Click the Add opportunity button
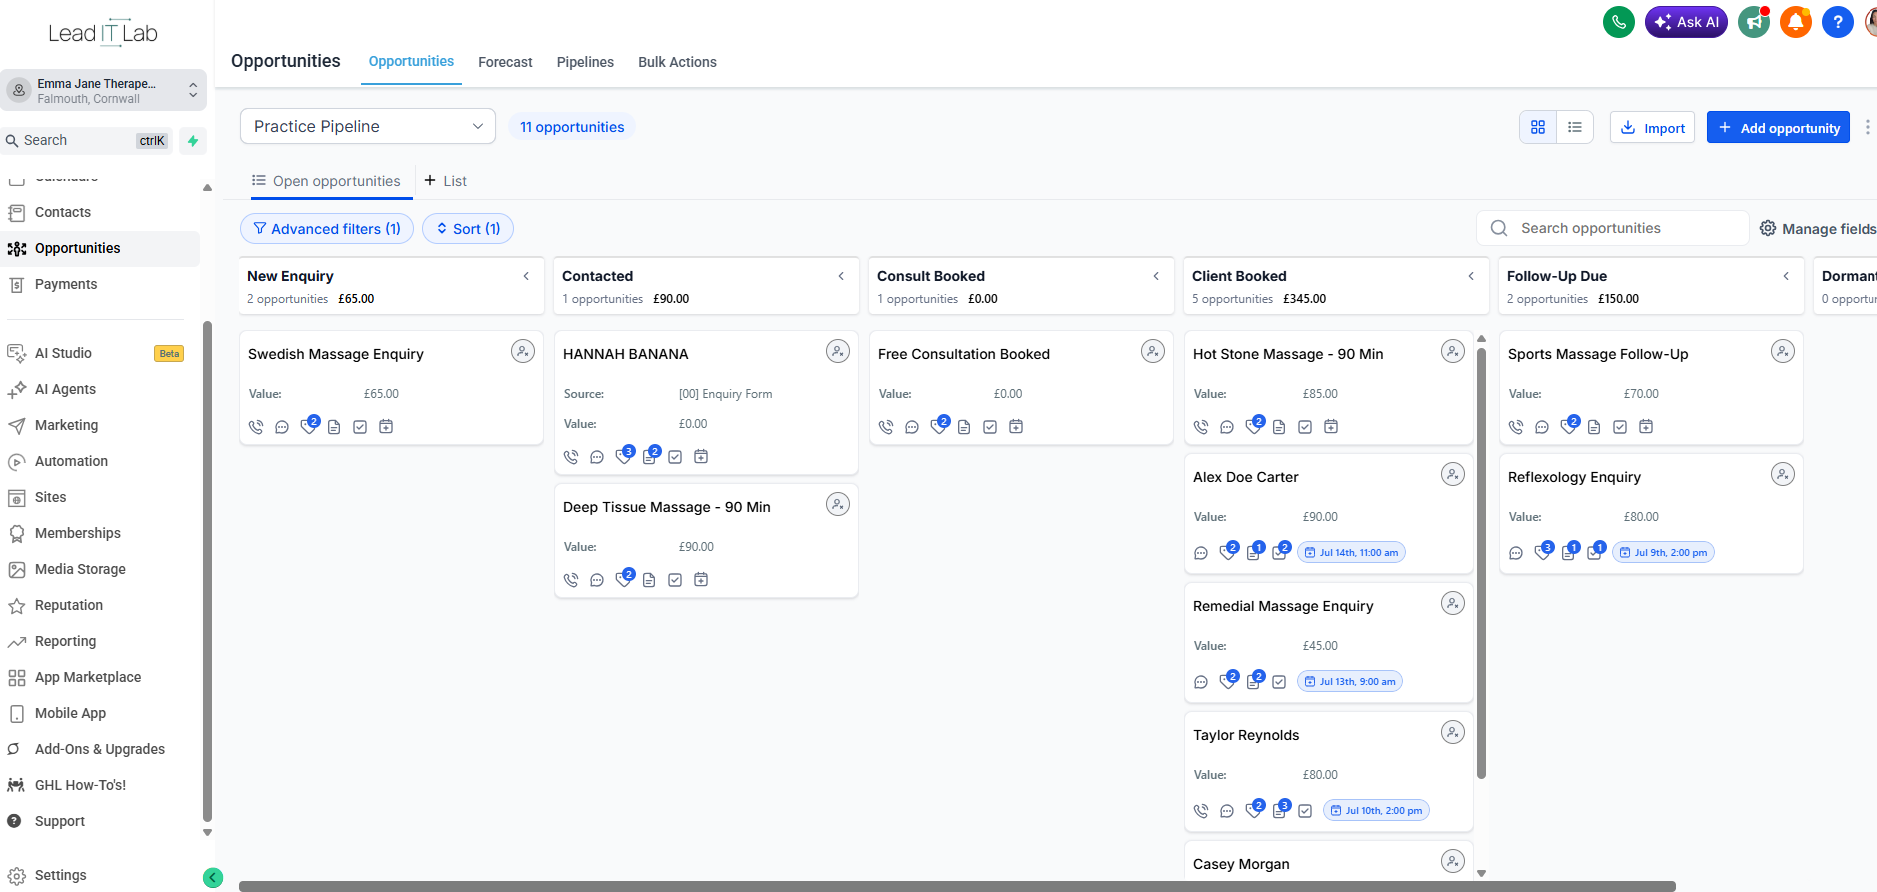The width and height of the screenshot is (1877, 892). point(1778,127)
